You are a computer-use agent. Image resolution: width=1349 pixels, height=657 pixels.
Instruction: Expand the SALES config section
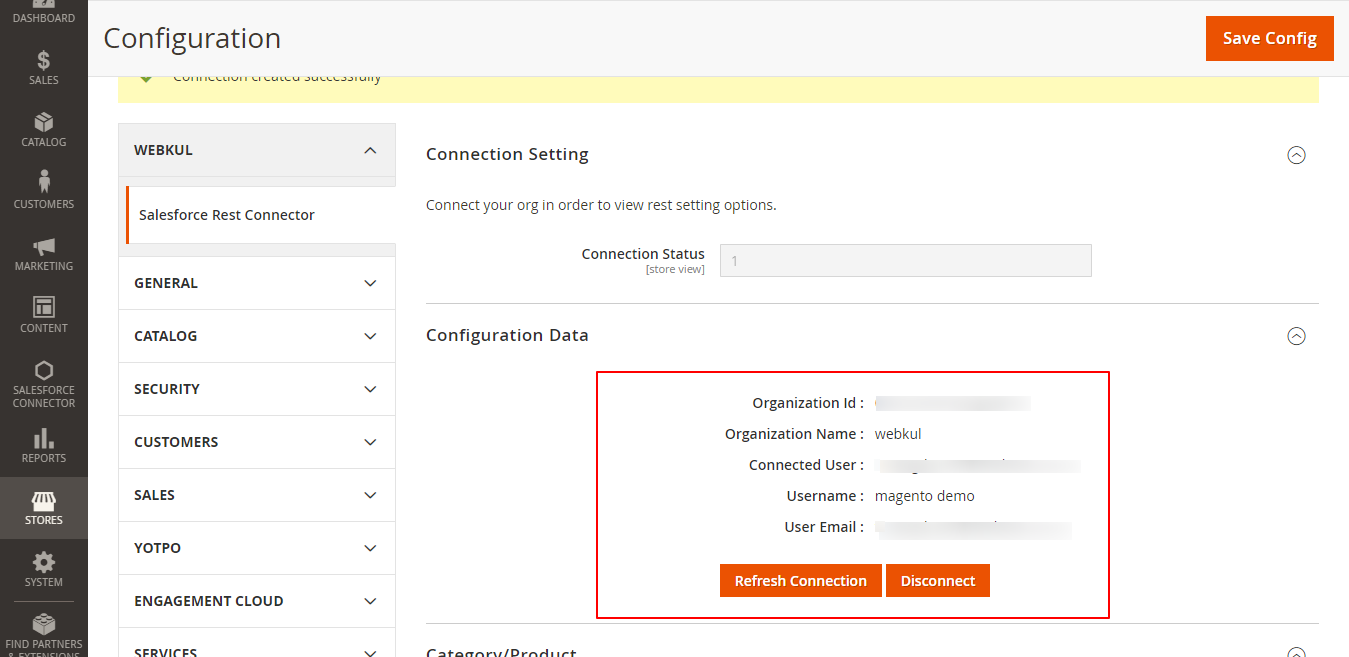click(x=257, y=495)
